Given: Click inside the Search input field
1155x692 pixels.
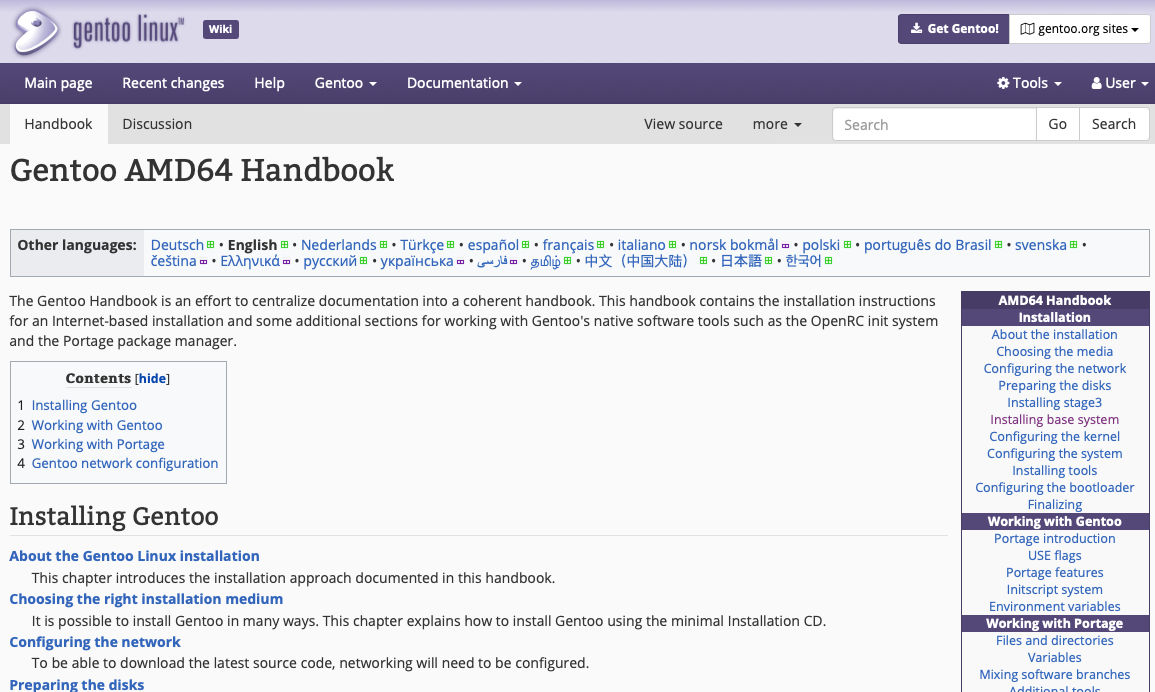Looking at the screenshot, I should 934,124.
